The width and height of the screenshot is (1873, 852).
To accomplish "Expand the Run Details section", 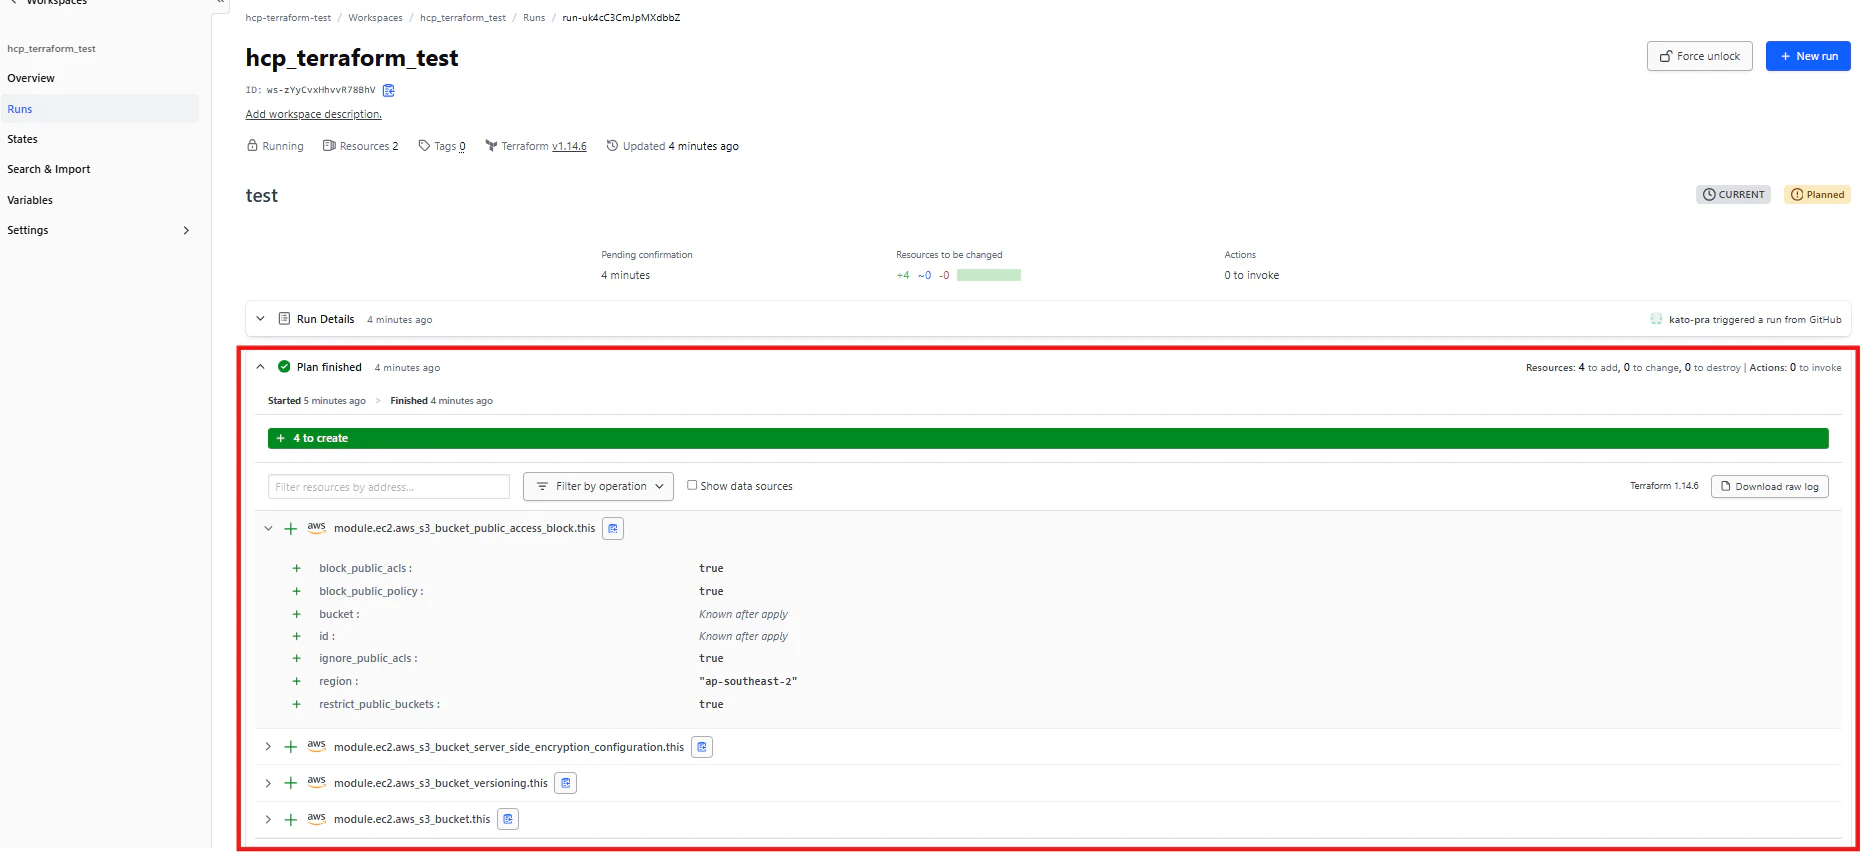I will pos(260,319).
